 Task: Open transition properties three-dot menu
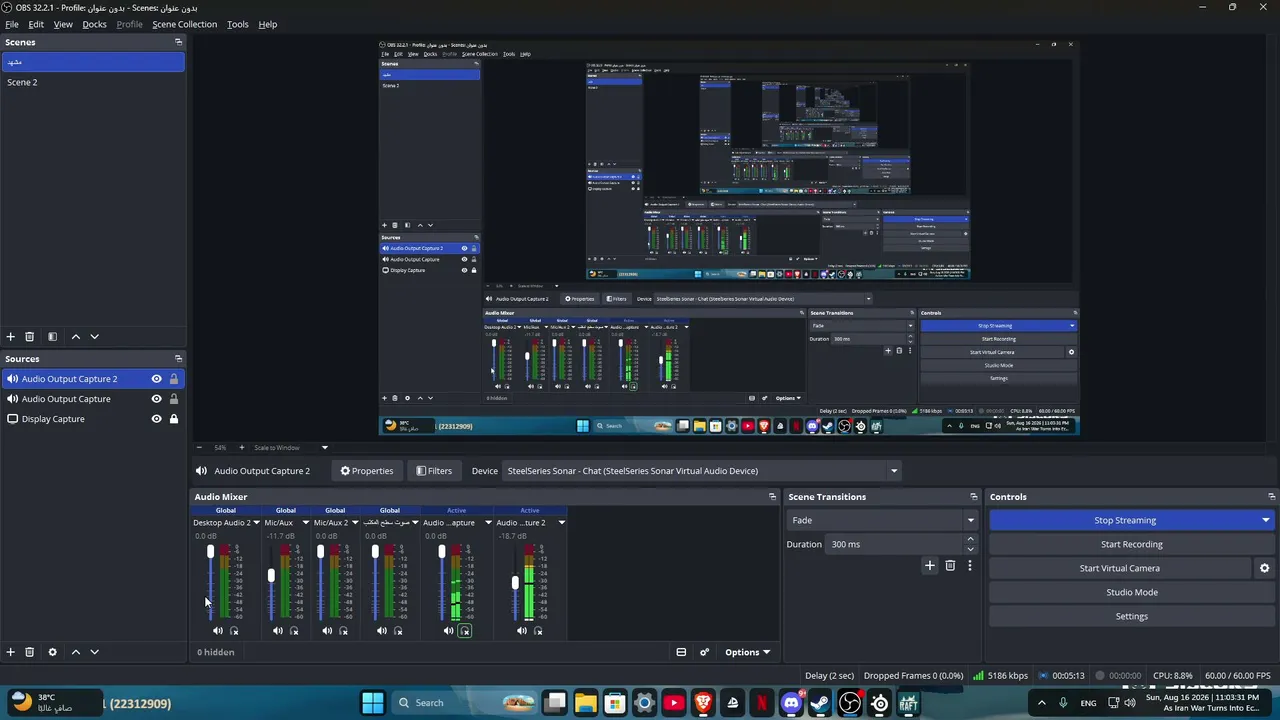point(969,566)
